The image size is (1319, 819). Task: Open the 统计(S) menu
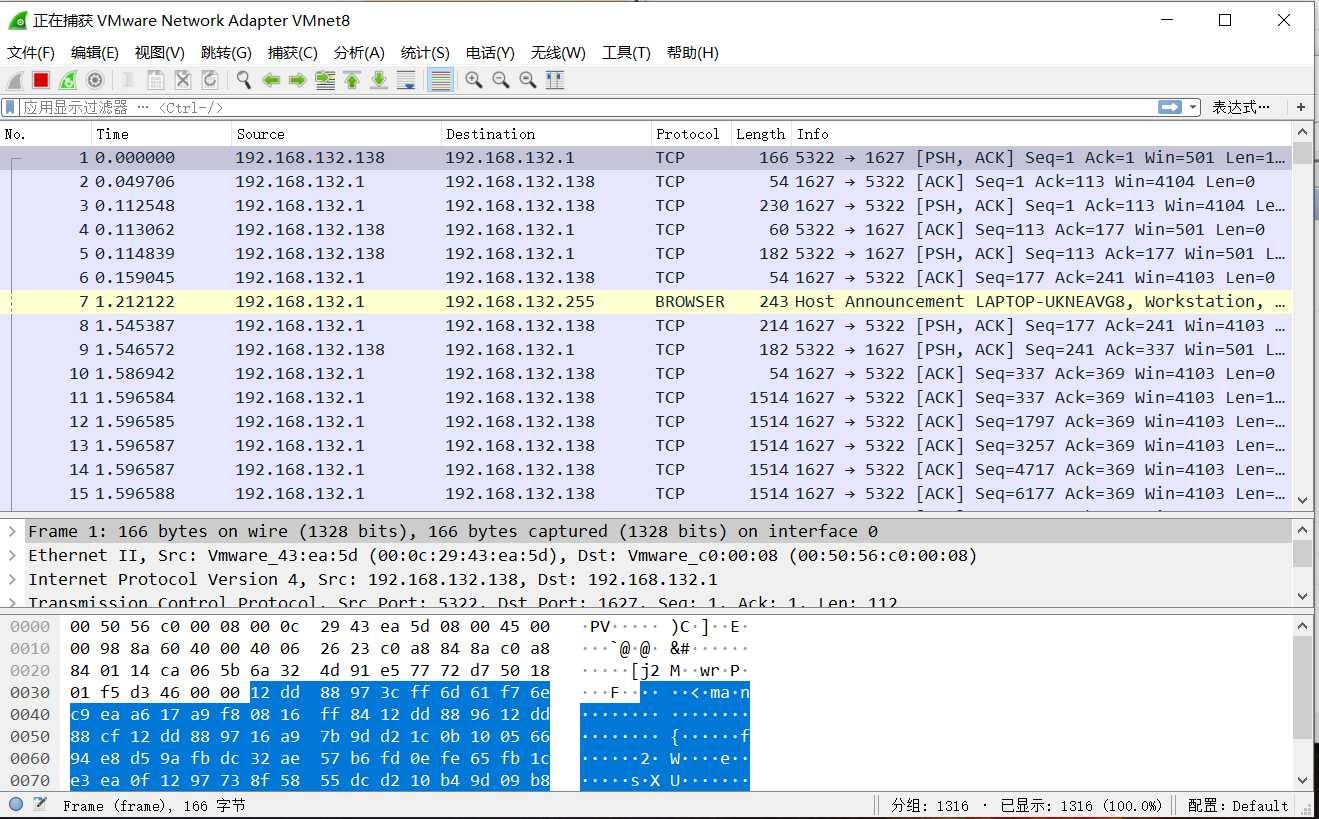click(425, 53)
